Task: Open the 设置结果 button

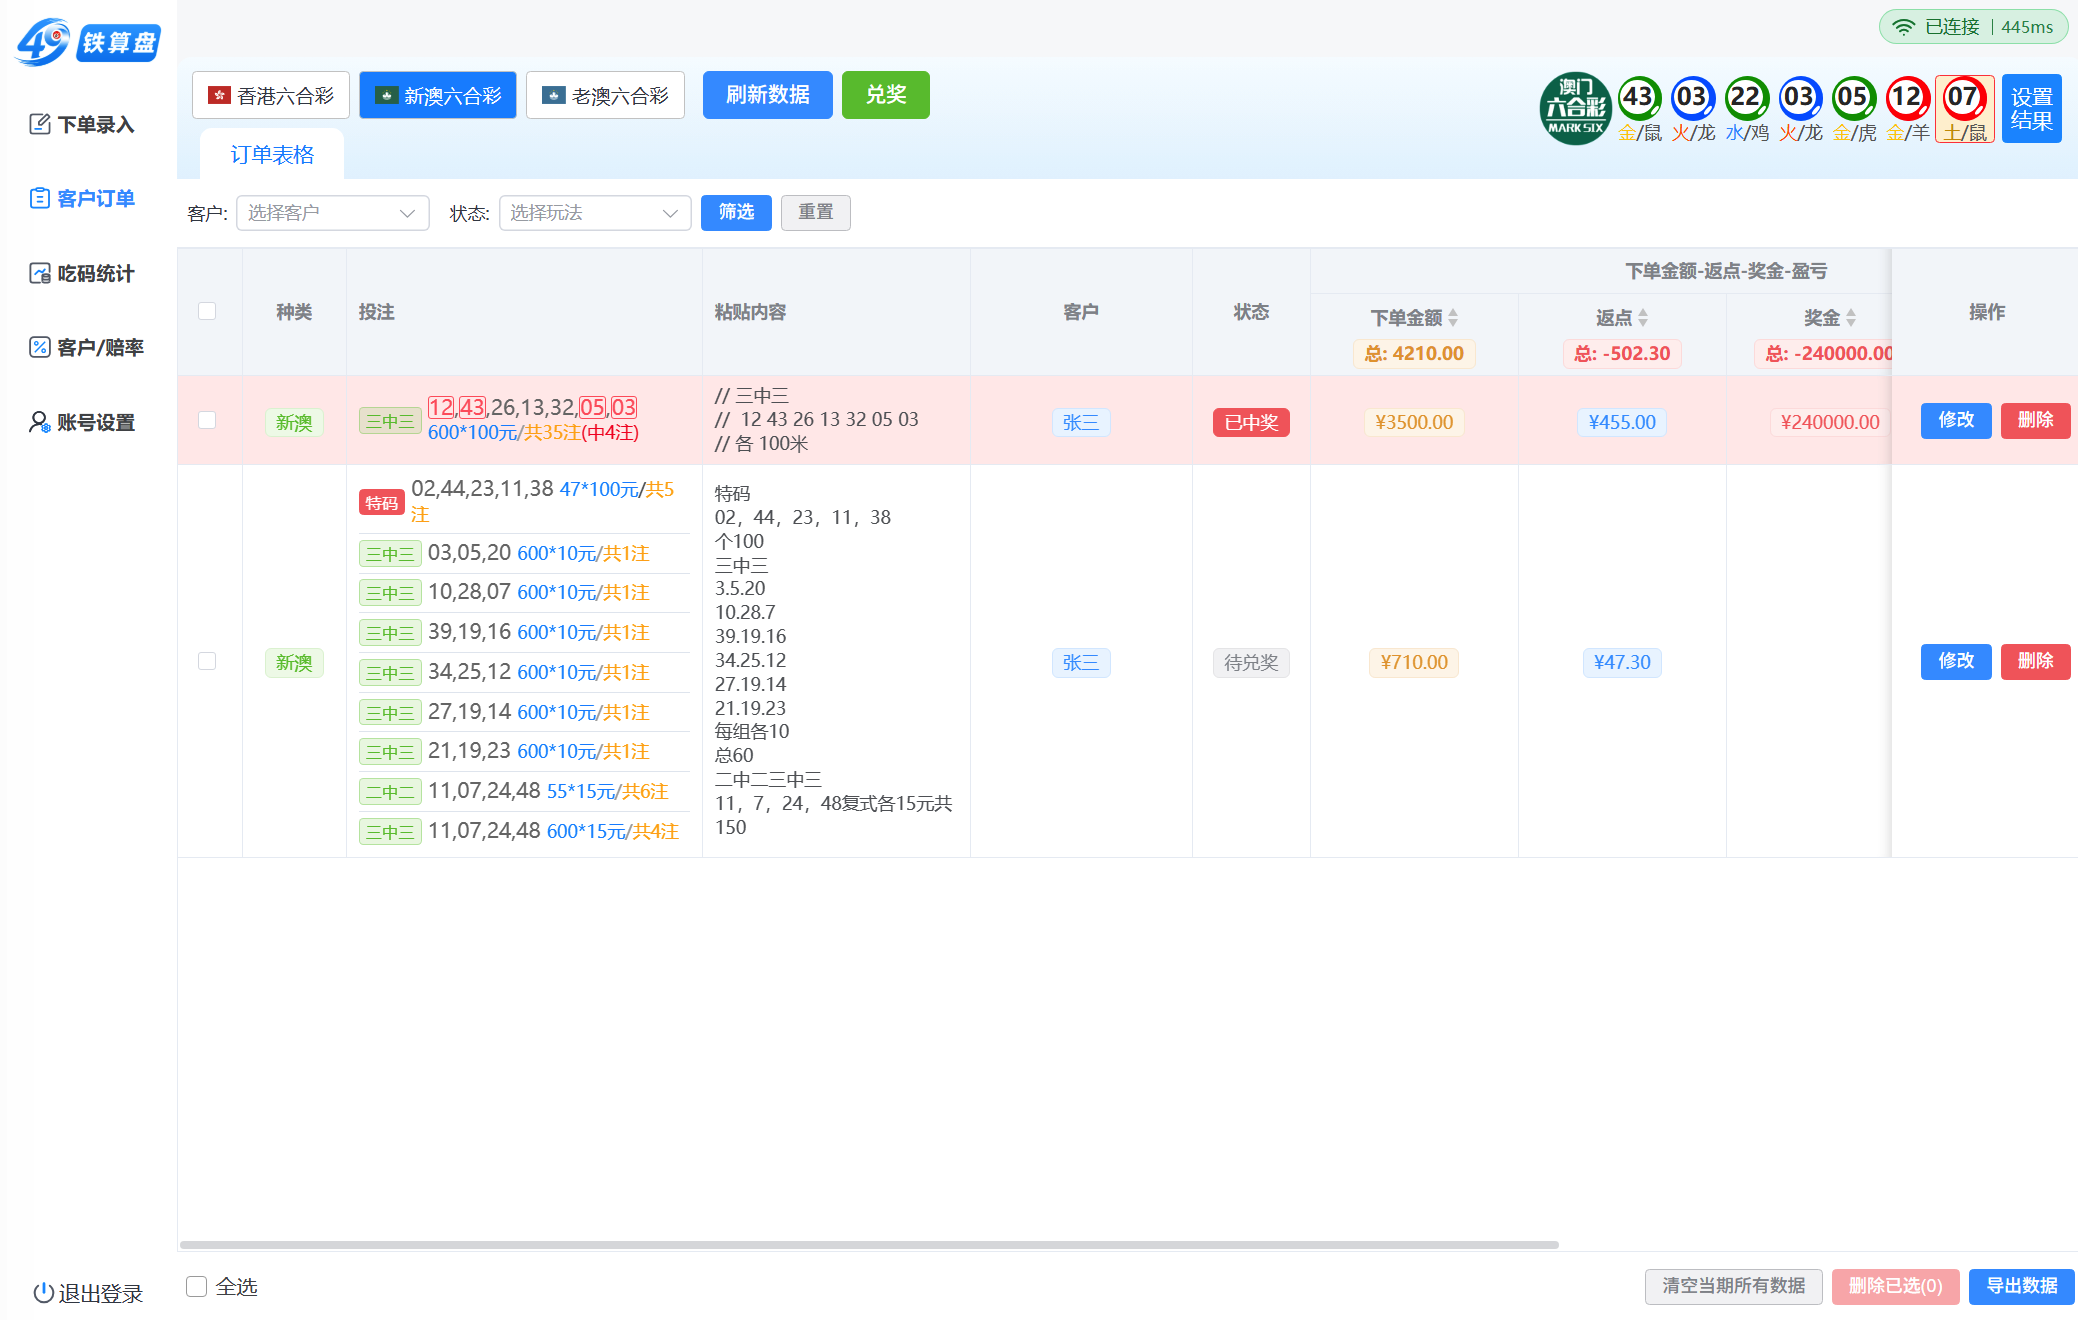Action: (x=2032, y=108)
